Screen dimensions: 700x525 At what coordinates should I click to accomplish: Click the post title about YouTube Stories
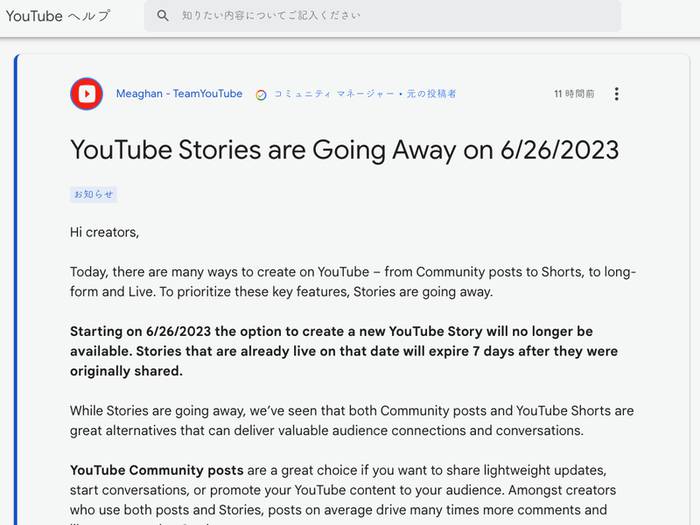pos(345,150)
